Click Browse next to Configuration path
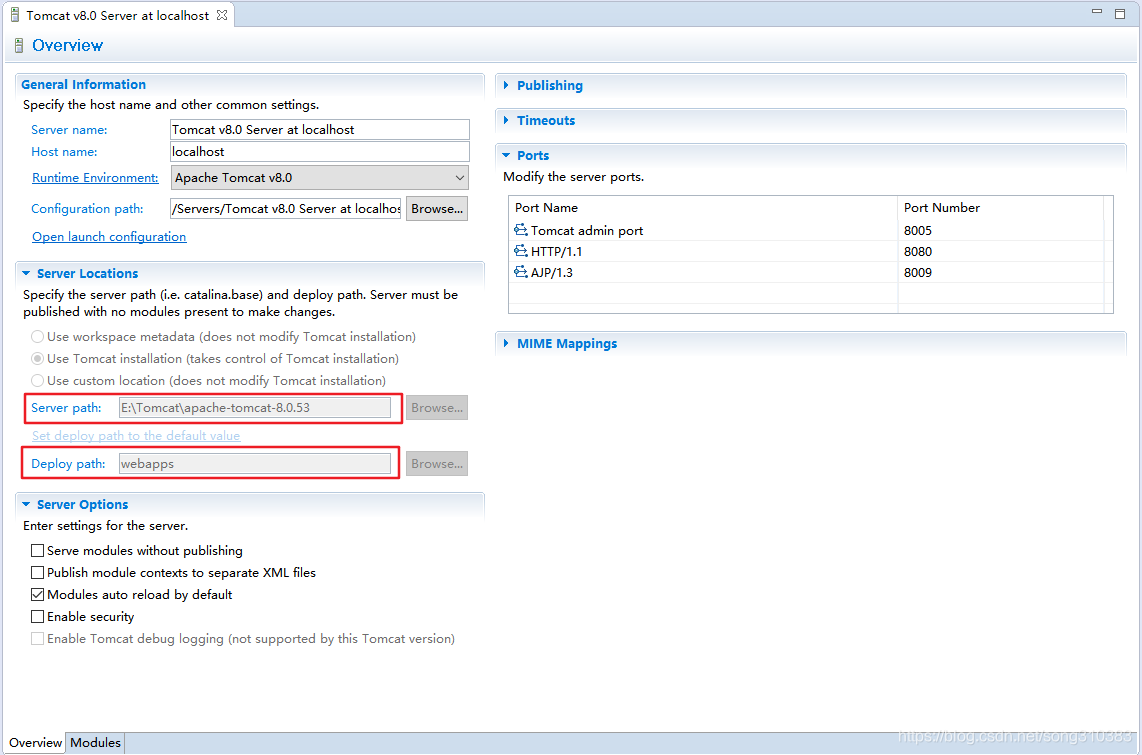The image size is (1142, 755). (436, 208)
